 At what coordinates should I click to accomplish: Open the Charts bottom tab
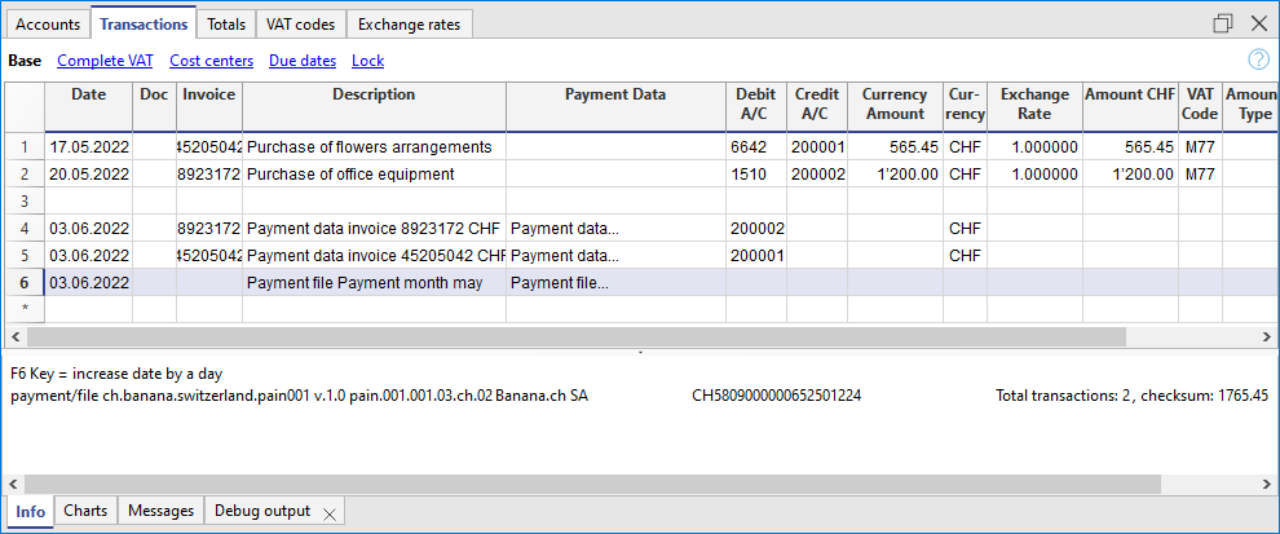[x=85, y=510]
